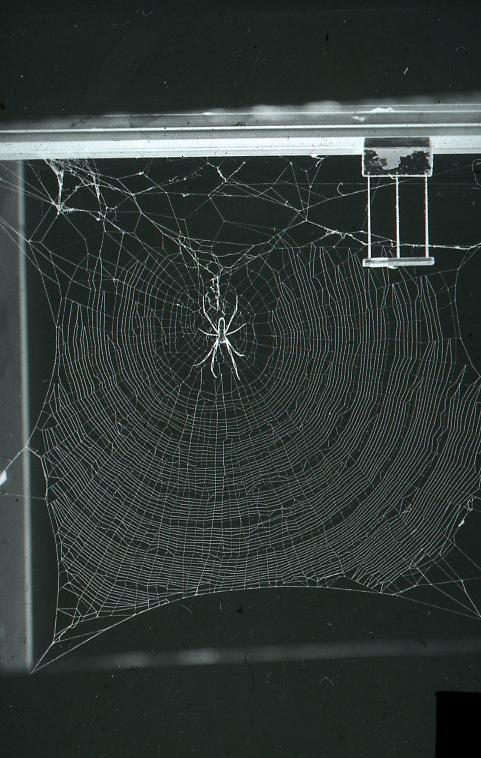Select the black rectangle in the bottom-right corner
The image size is (481, 758).
[458, 725]
